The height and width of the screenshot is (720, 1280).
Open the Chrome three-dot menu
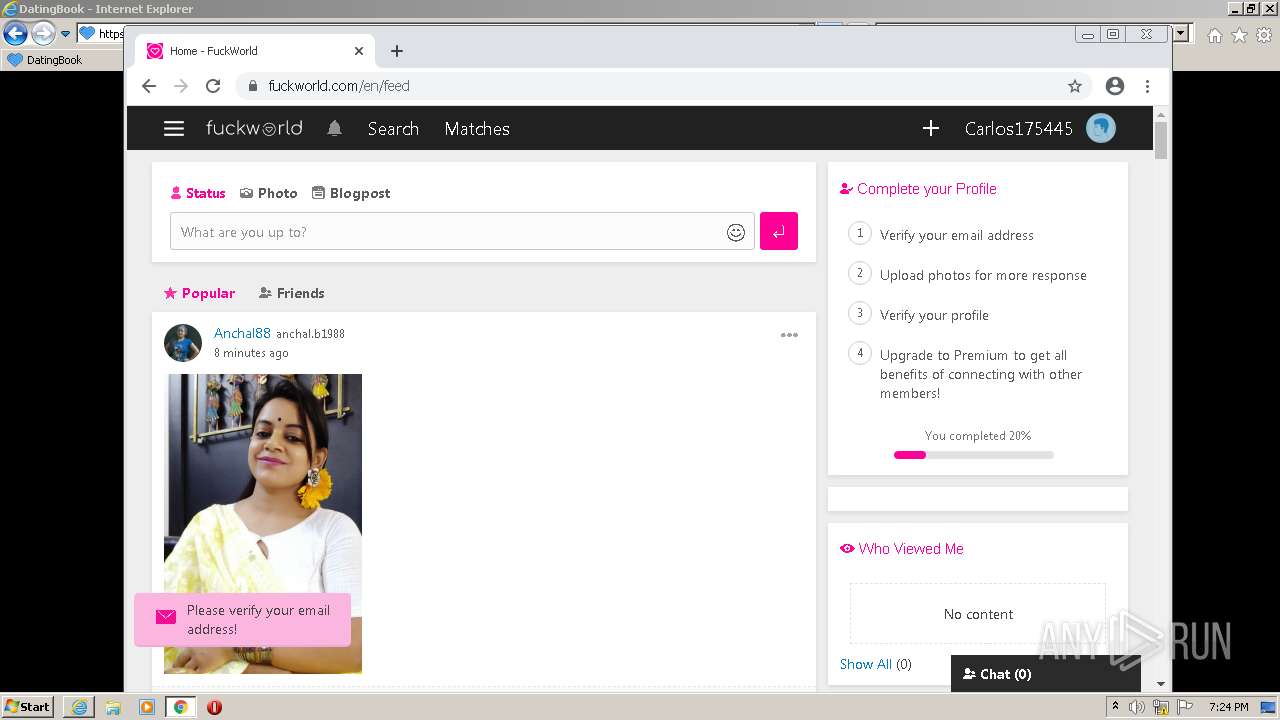pyautogui.click(x=1148, y=86)
